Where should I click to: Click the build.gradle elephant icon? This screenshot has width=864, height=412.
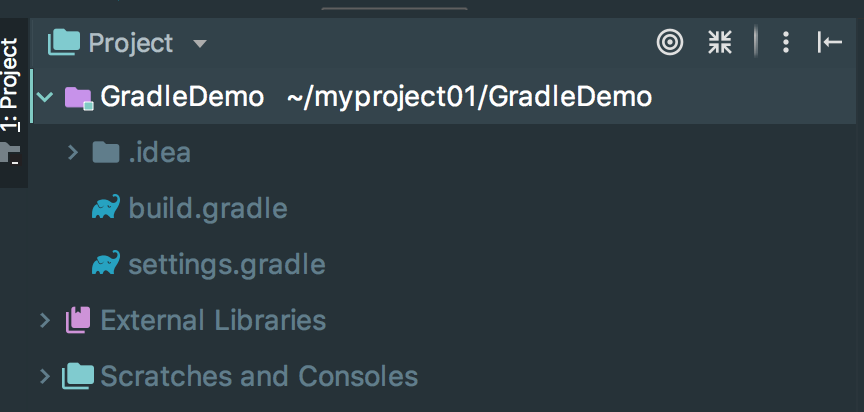[106, 207]
